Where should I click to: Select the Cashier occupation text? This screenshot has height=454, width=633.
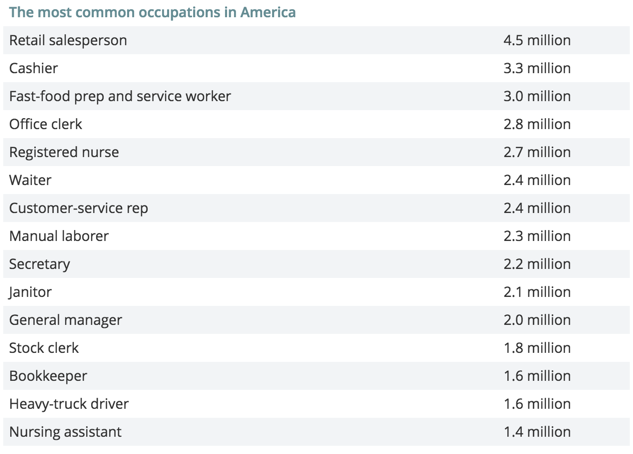pyautogui.click(x=34, y=68)
